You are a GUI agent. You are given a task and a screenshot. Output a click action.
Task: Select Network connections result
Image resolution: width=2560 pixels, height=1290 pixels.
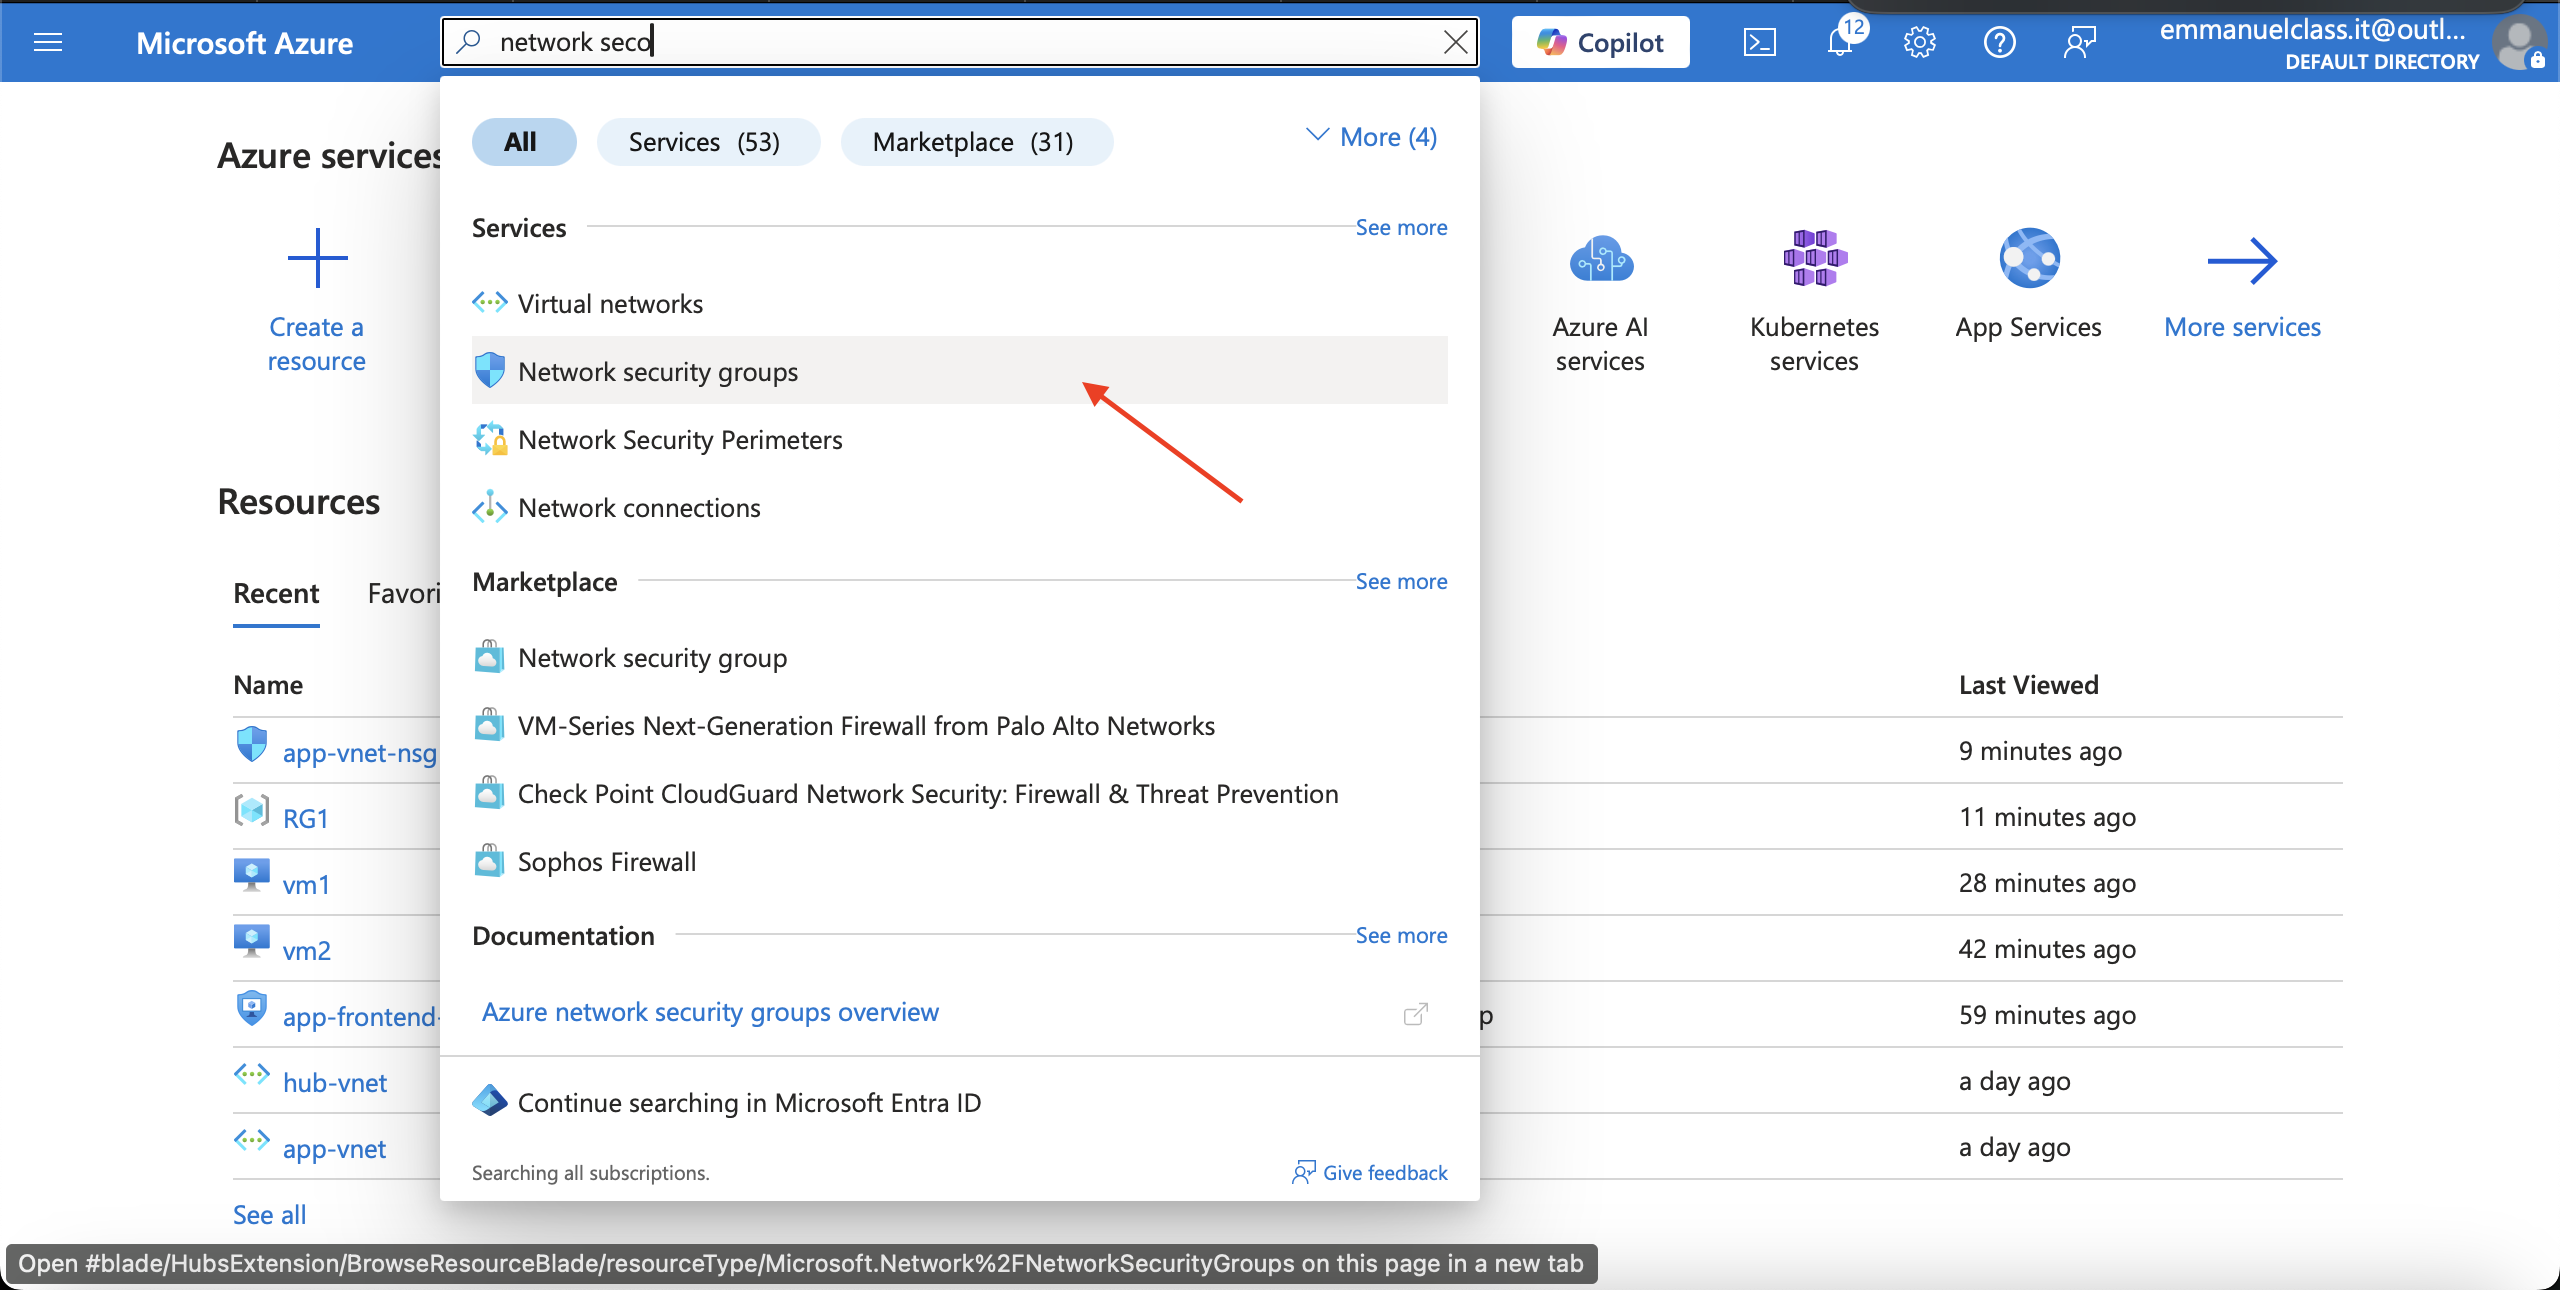[959, 507]
